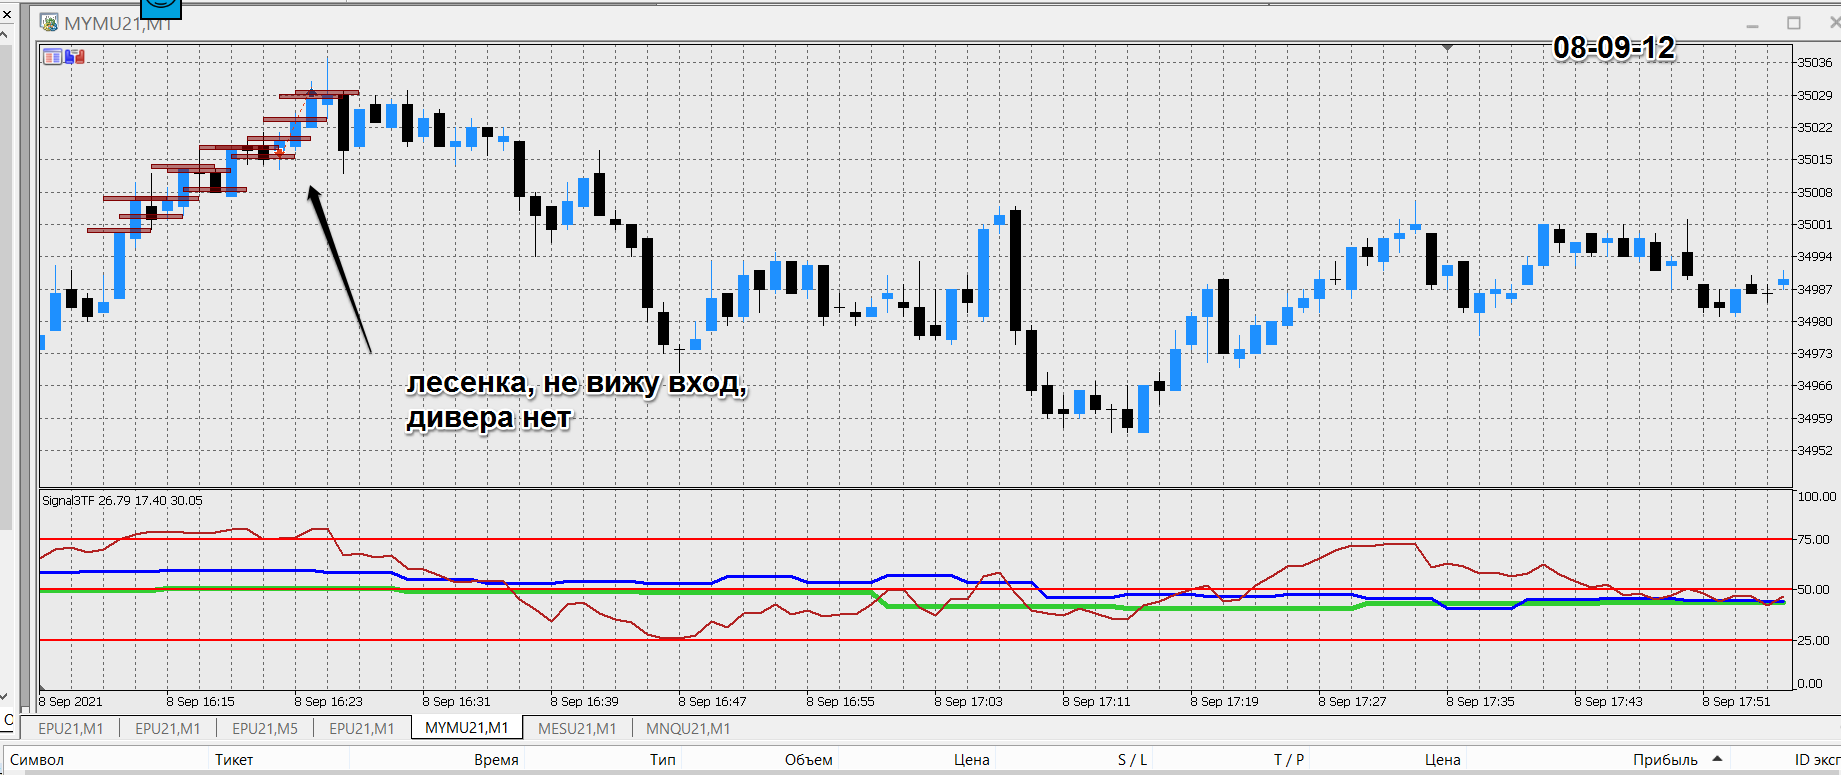Click the 34952 price scale label

point(1815,450)
